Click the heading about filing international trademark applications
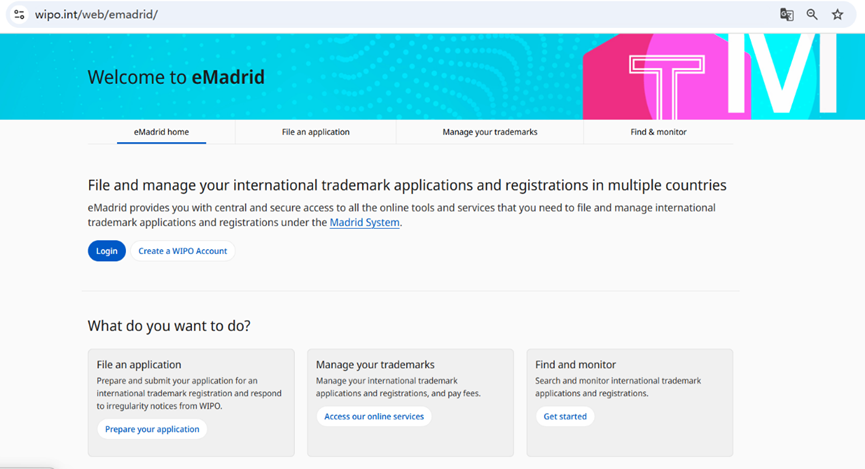The image size is (865, 469). (407, 185)
